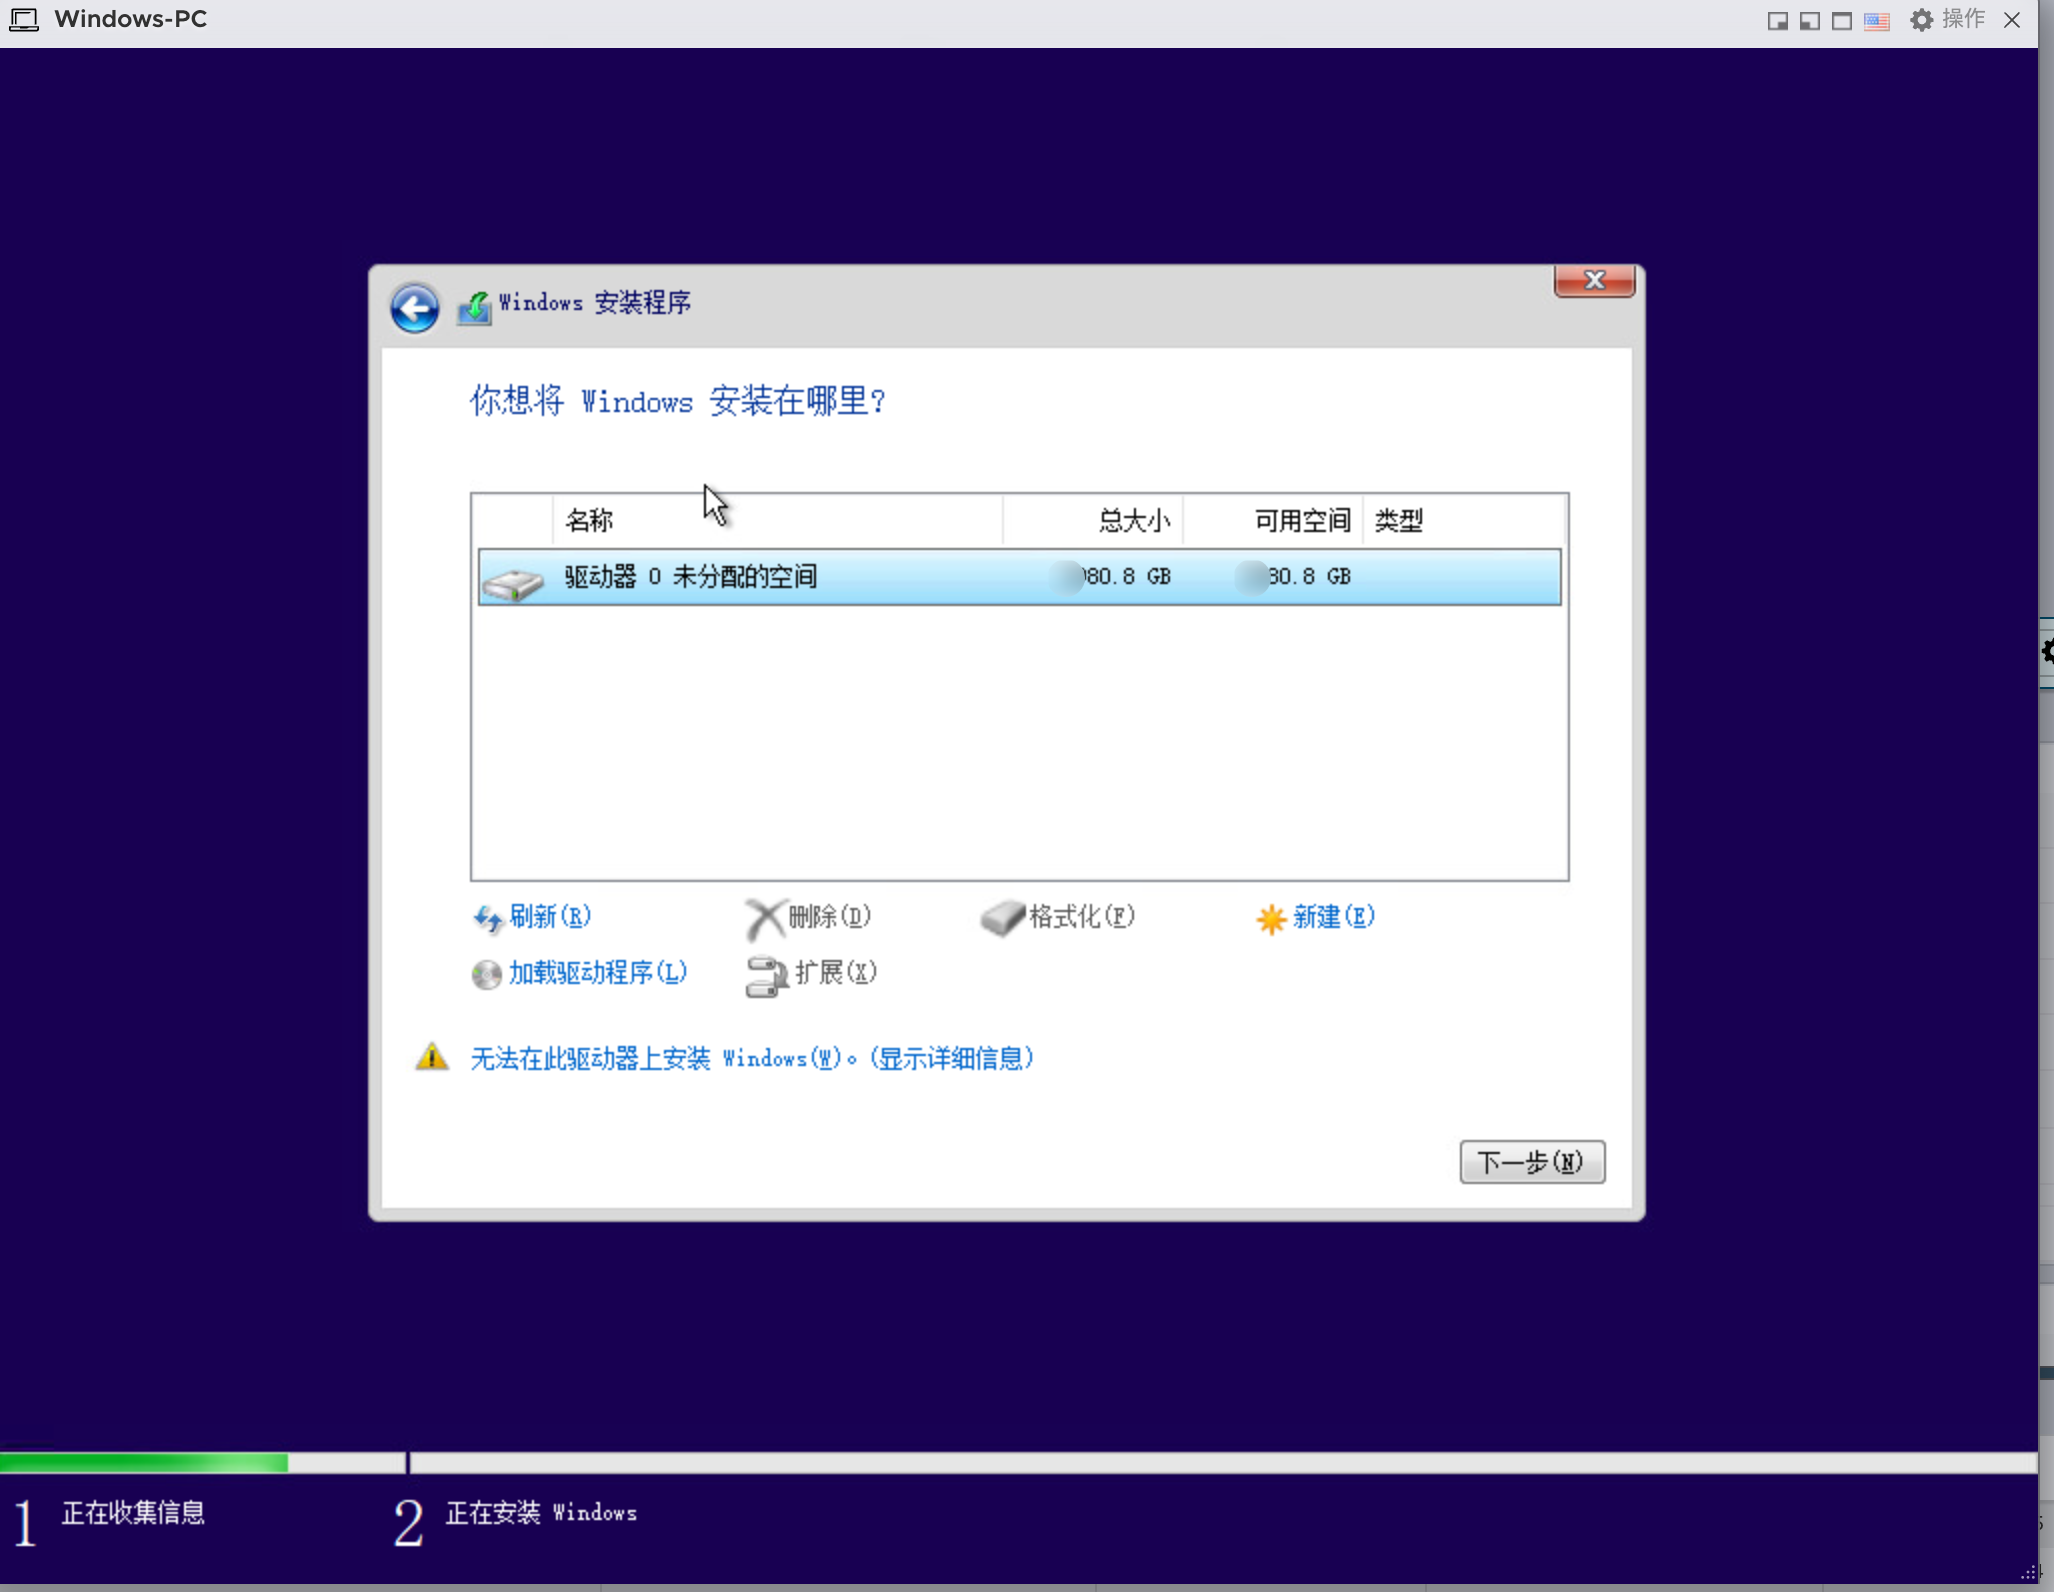Click the US flag keyboard layout icon
This screenshot has width=2054, height=1592.
[1876, 21]
